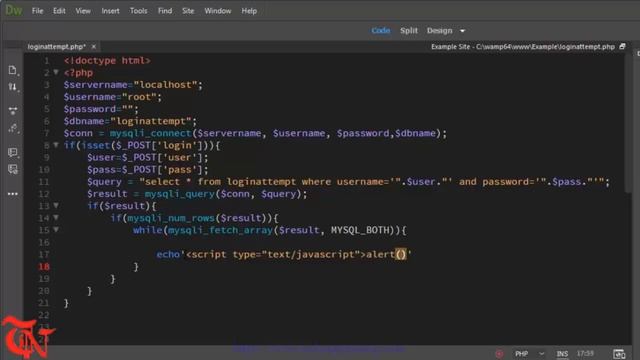
Task: Switch to Code view
Action: point(380,31)
